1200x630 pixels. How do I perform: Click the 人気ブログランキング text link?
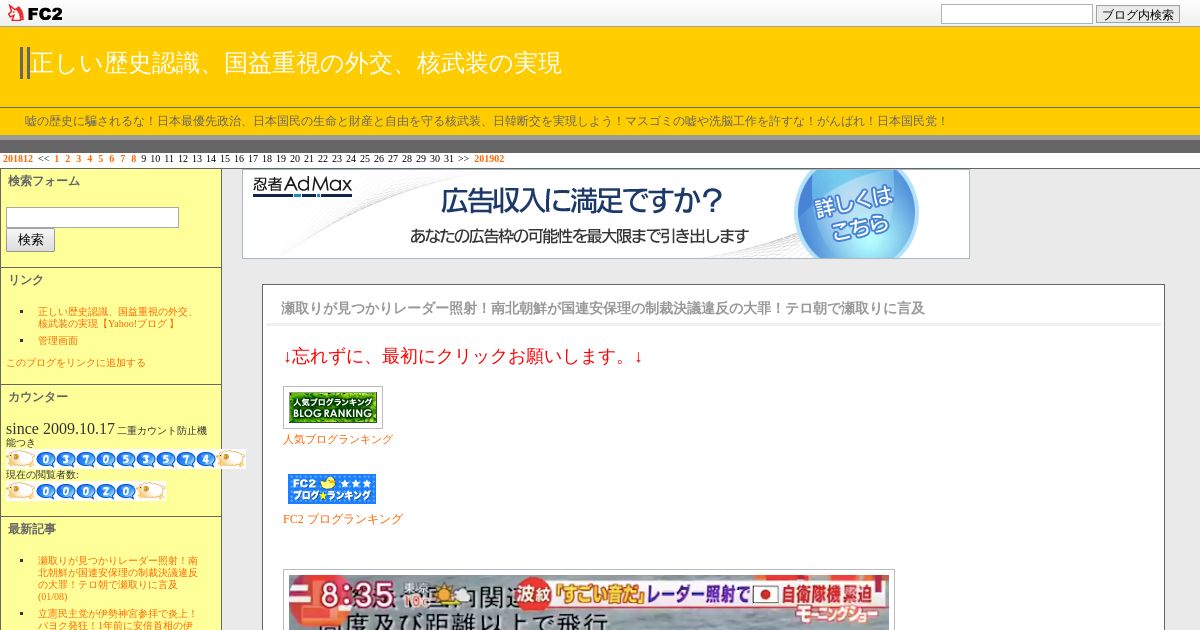pyautogui.click(x=338, y=439)
